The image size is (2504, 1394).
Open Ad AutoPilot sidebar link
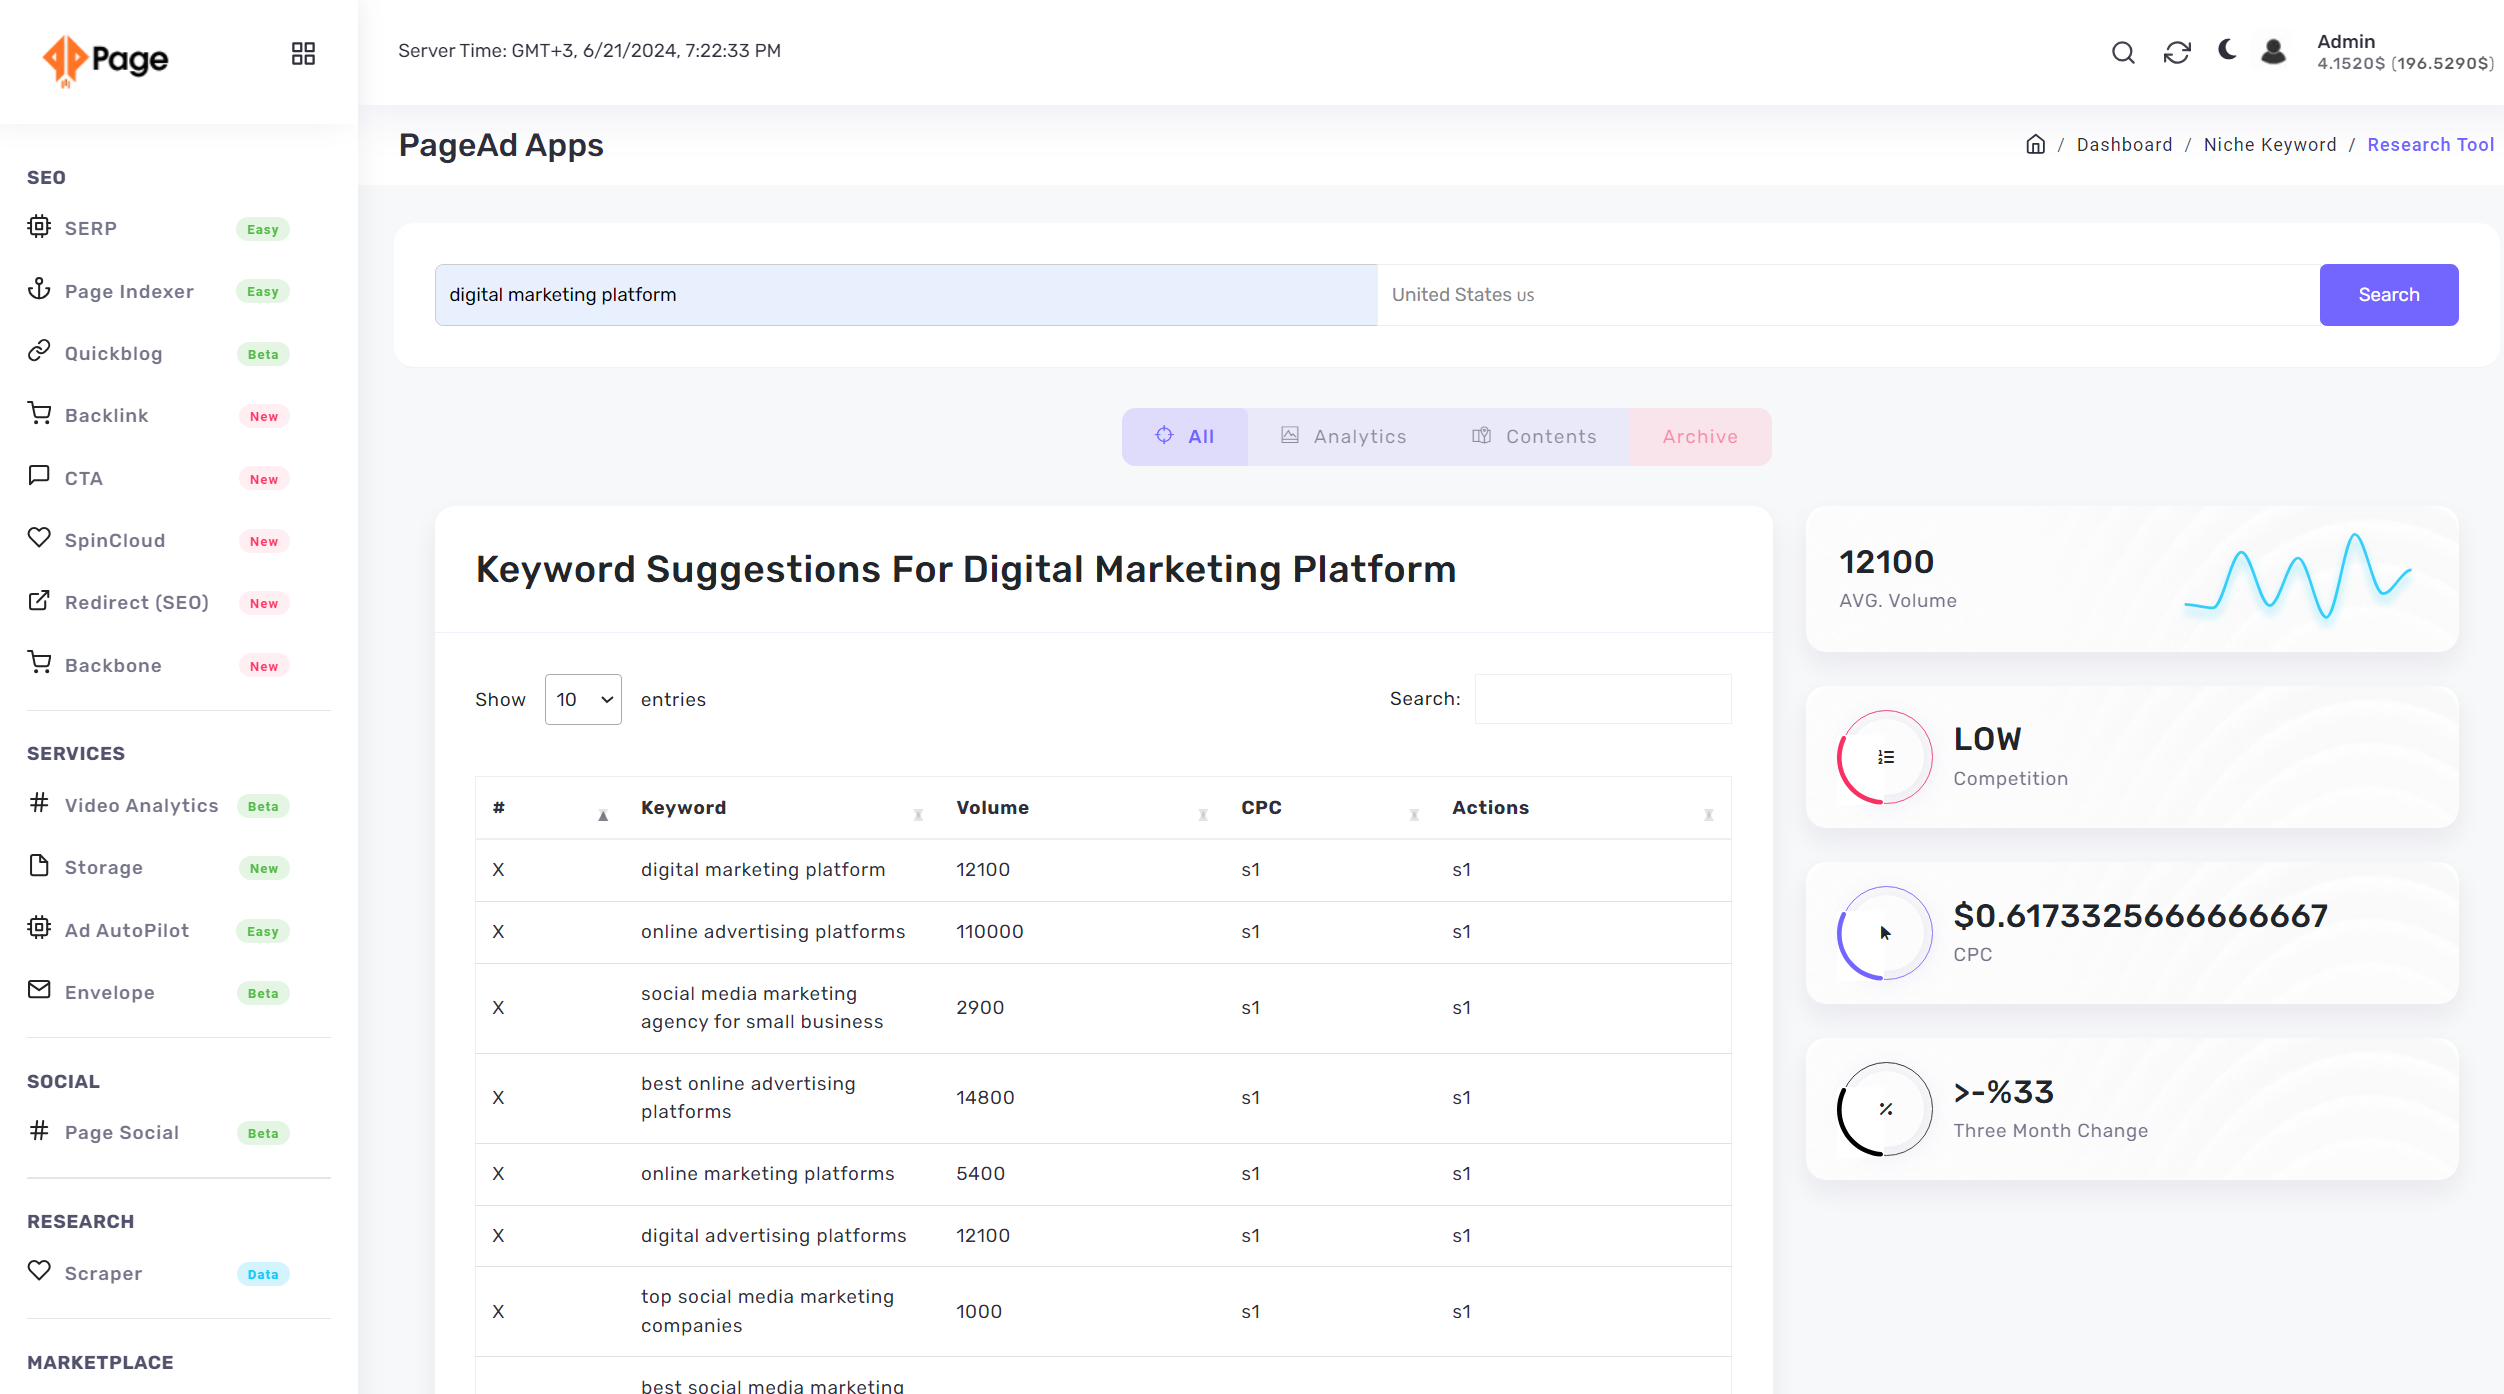point(127,930)
